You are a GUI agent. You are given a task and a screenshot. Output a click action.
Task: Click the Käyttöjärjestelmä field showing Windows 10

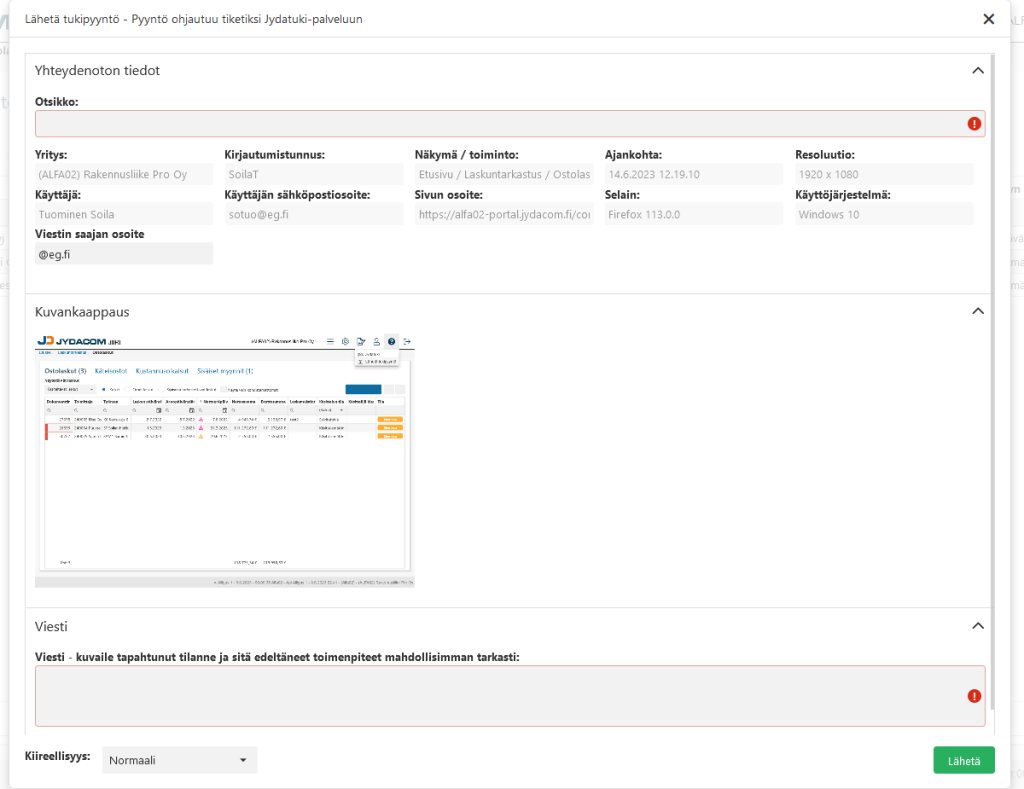coord(884,214)
